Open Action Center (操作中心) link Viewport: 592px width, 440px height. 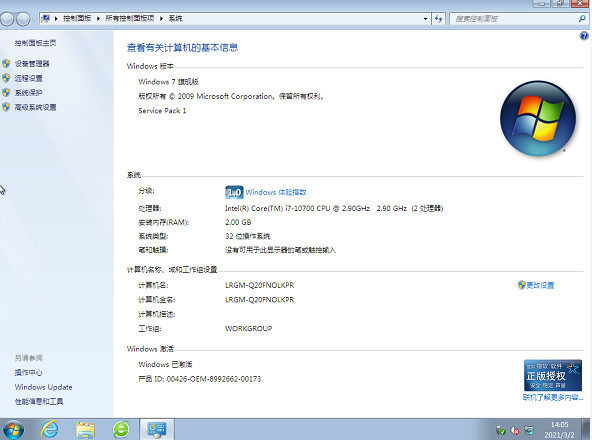[29, 373]
